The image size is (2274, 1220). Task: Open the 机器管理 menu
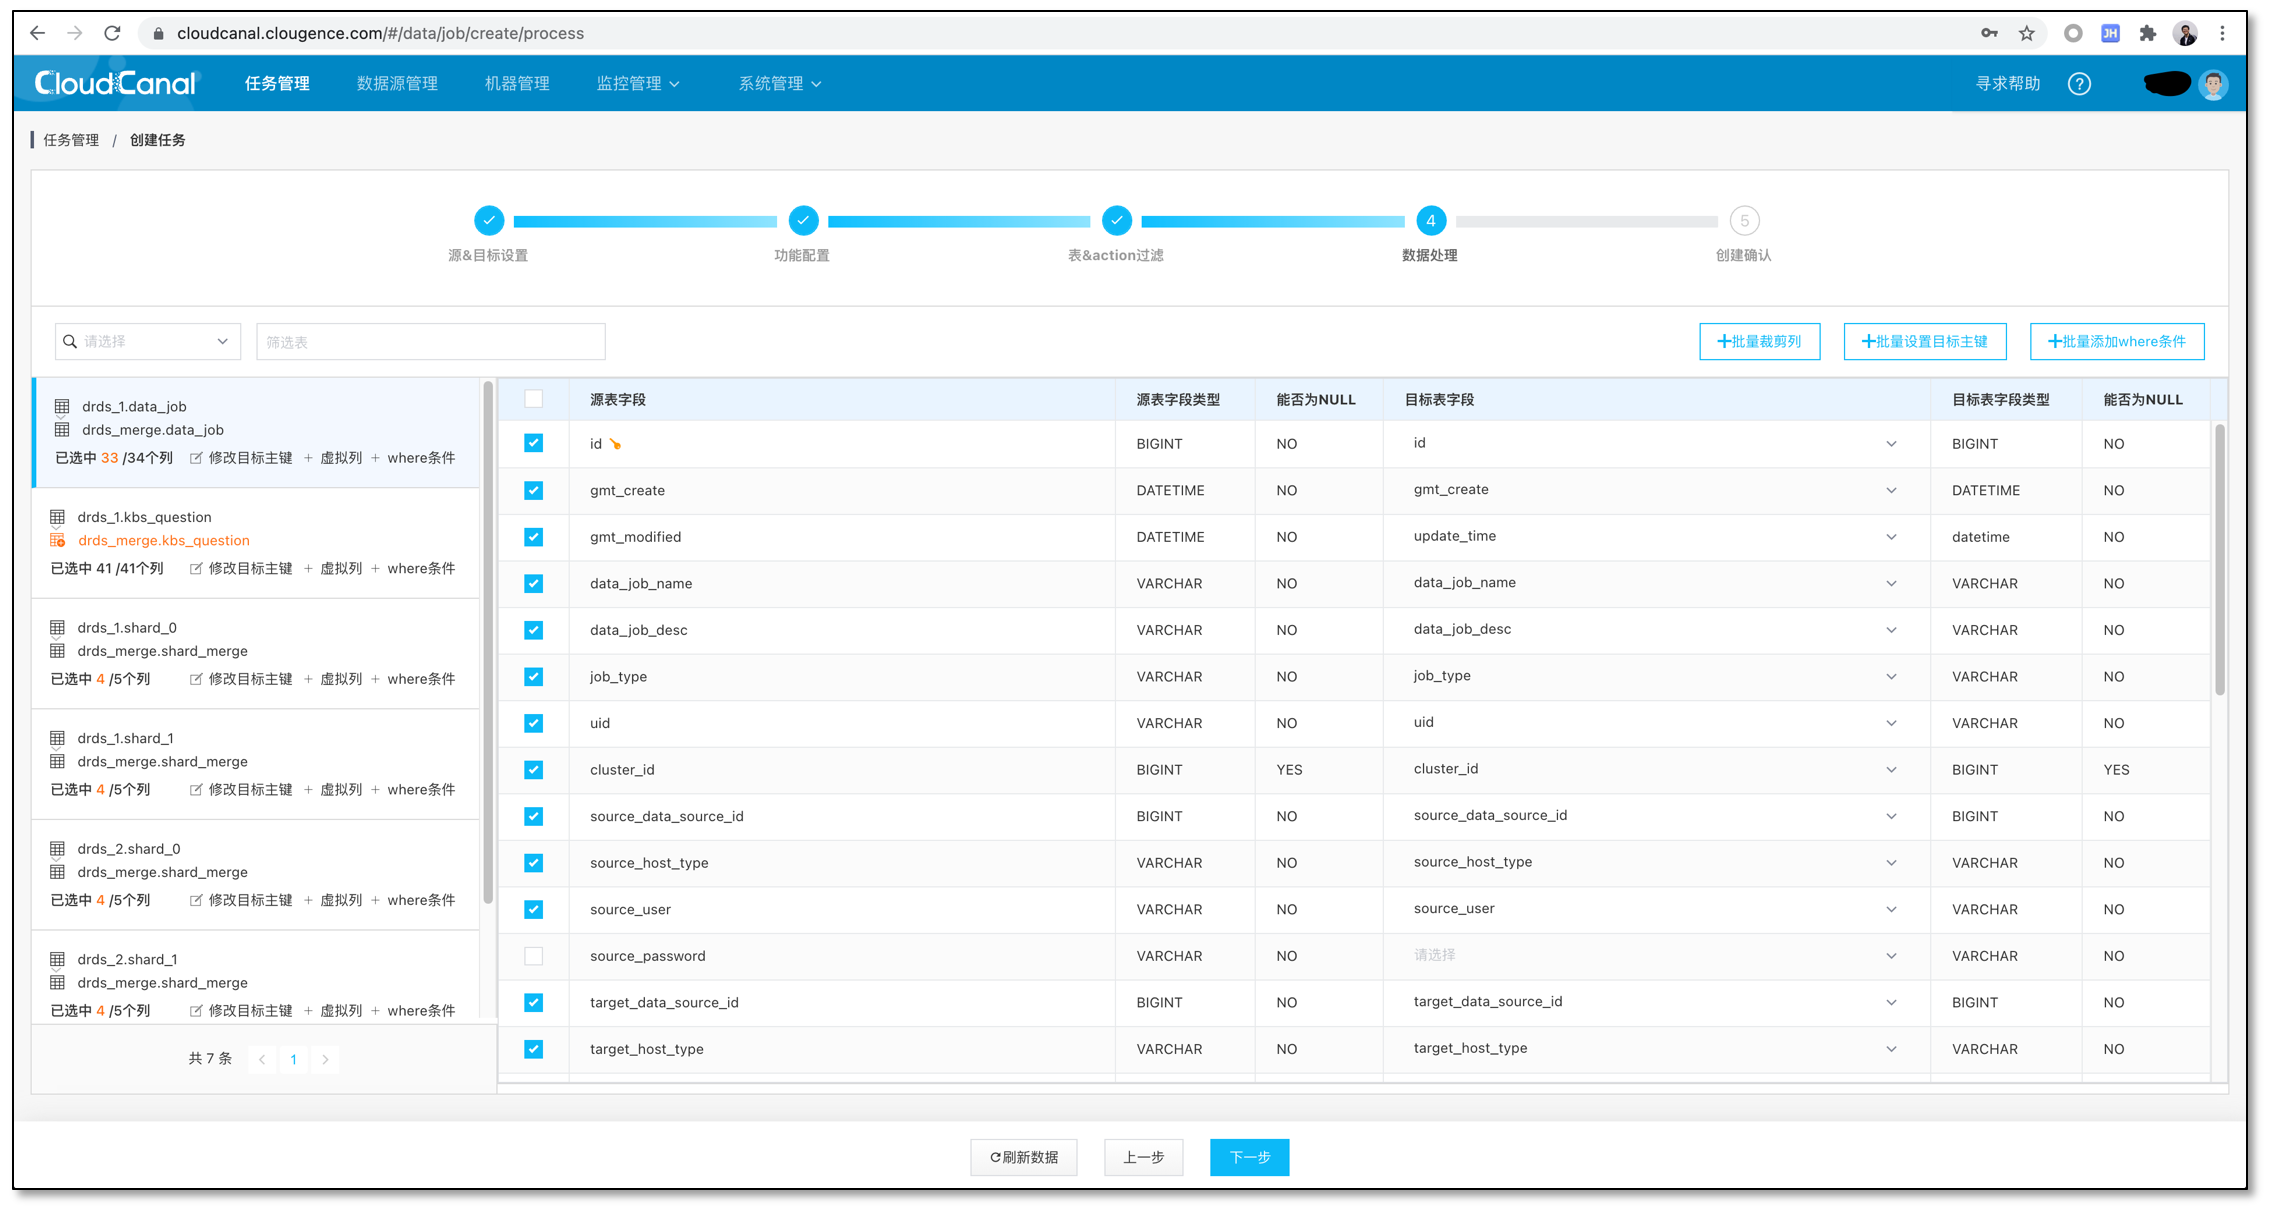[517, 84]
